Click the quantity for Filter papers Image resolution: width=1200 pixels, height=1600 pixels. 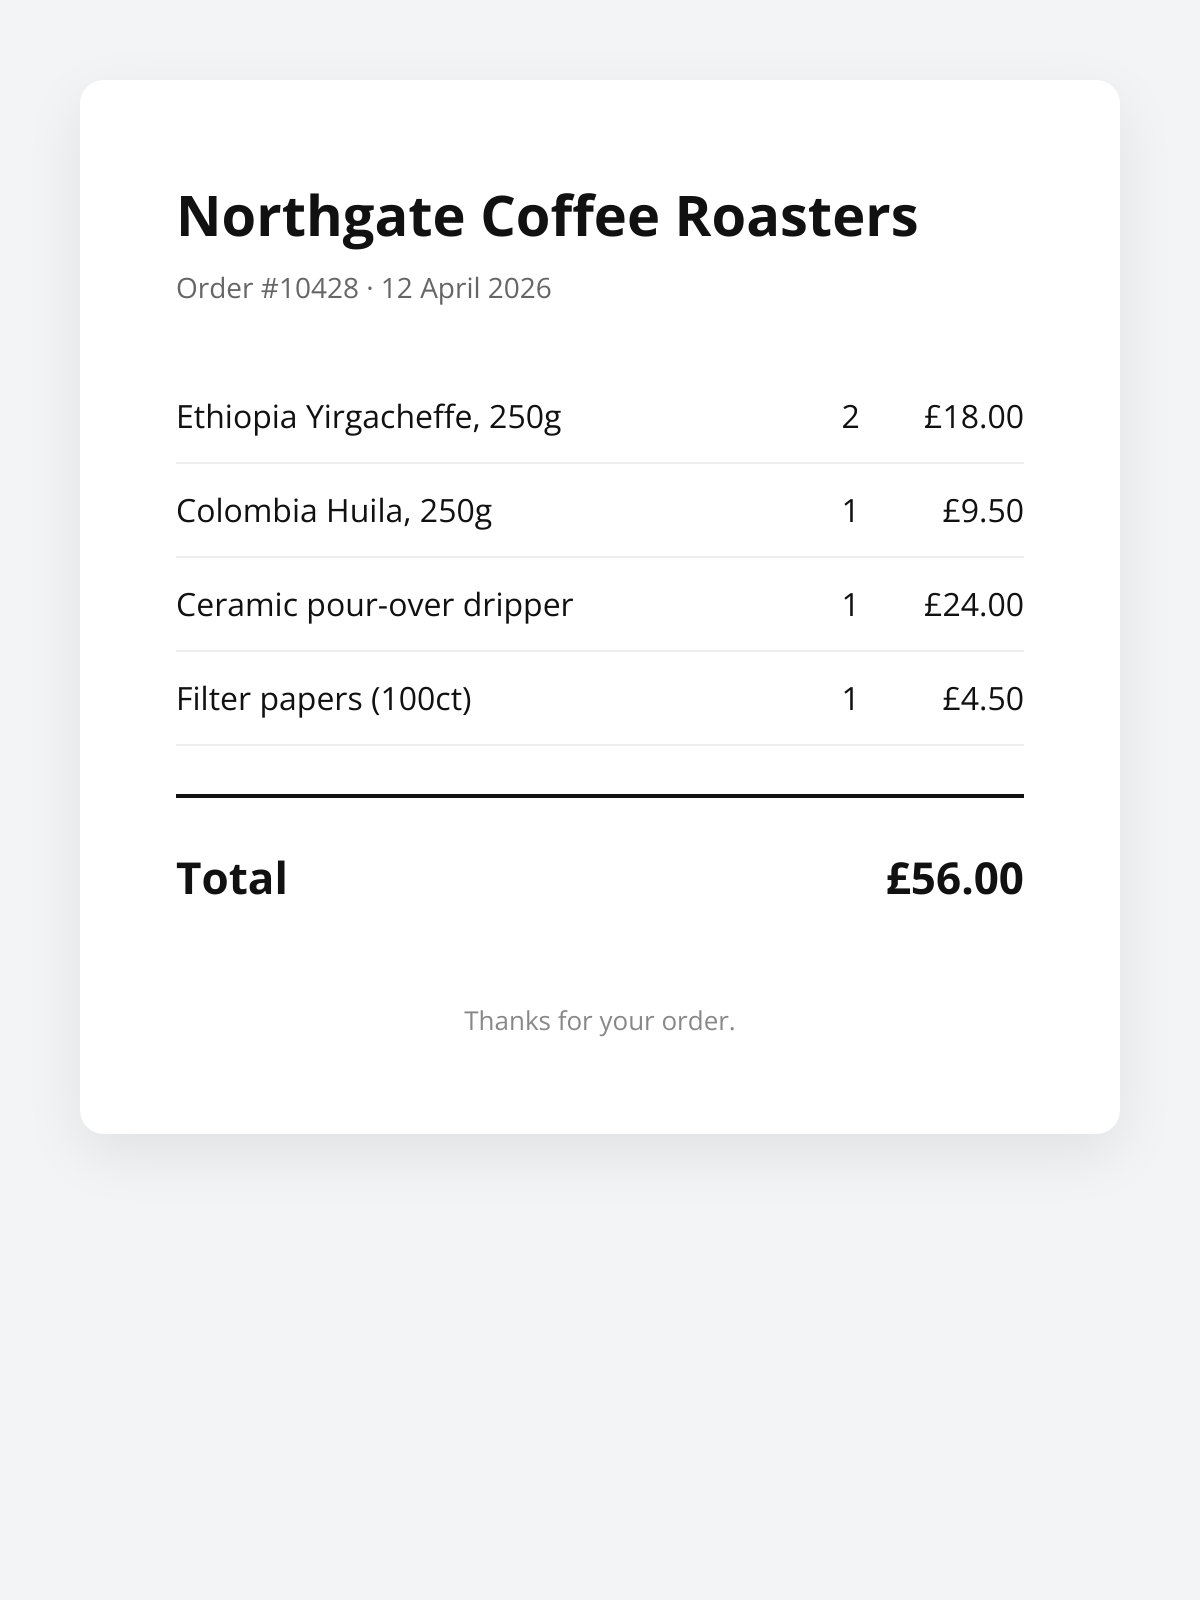click(850, 699)
